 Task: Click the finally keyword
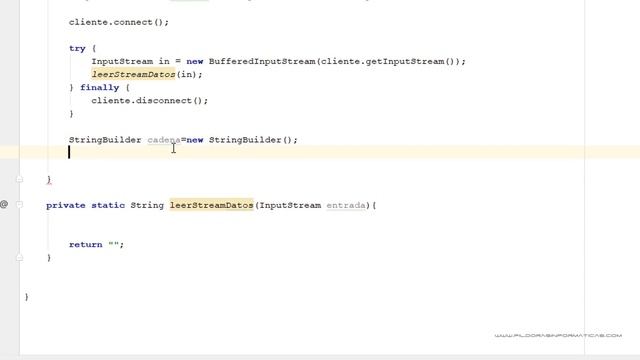(100, 87)
